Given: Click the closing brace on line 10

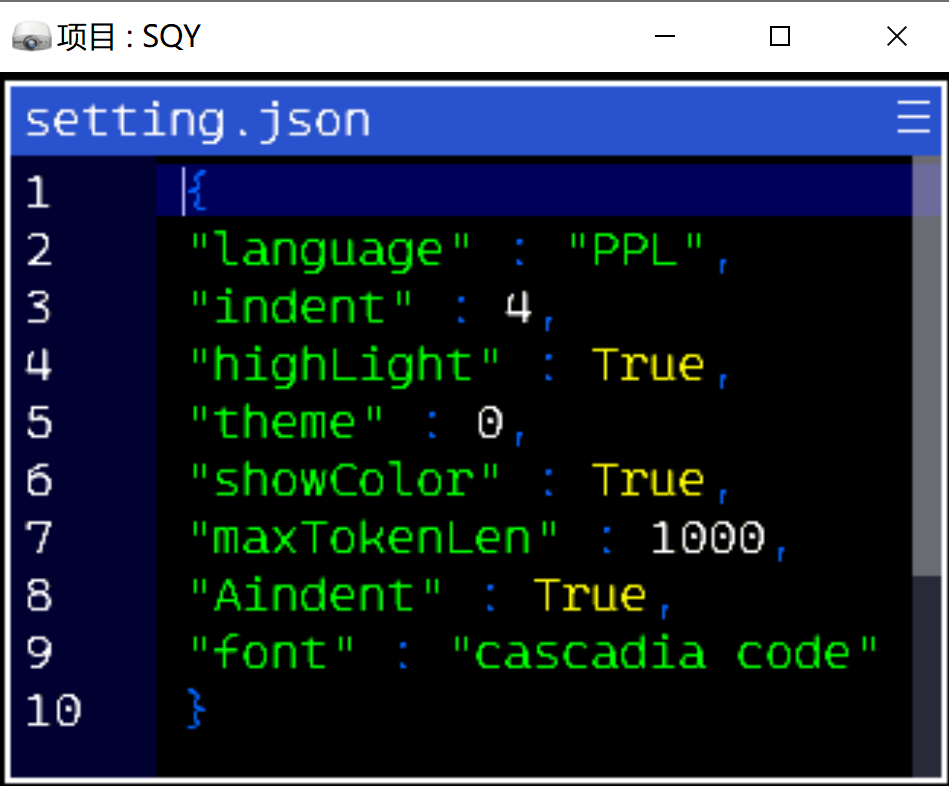Looking at the screenshot, I should coord(197,709).
